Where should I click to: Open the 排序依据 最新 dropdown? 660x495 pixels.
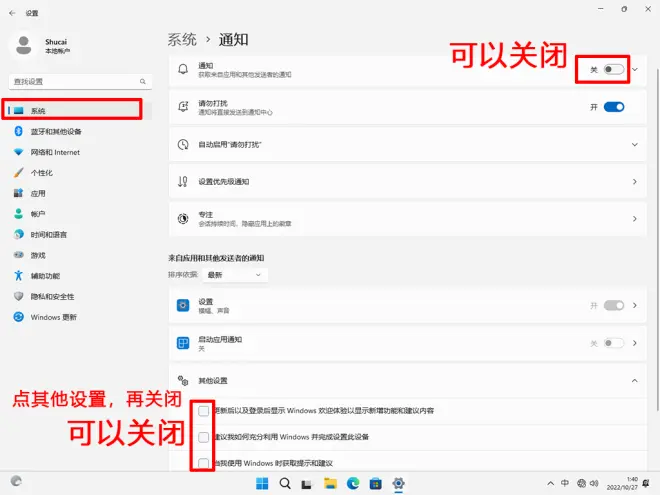(x=235, y=275)
